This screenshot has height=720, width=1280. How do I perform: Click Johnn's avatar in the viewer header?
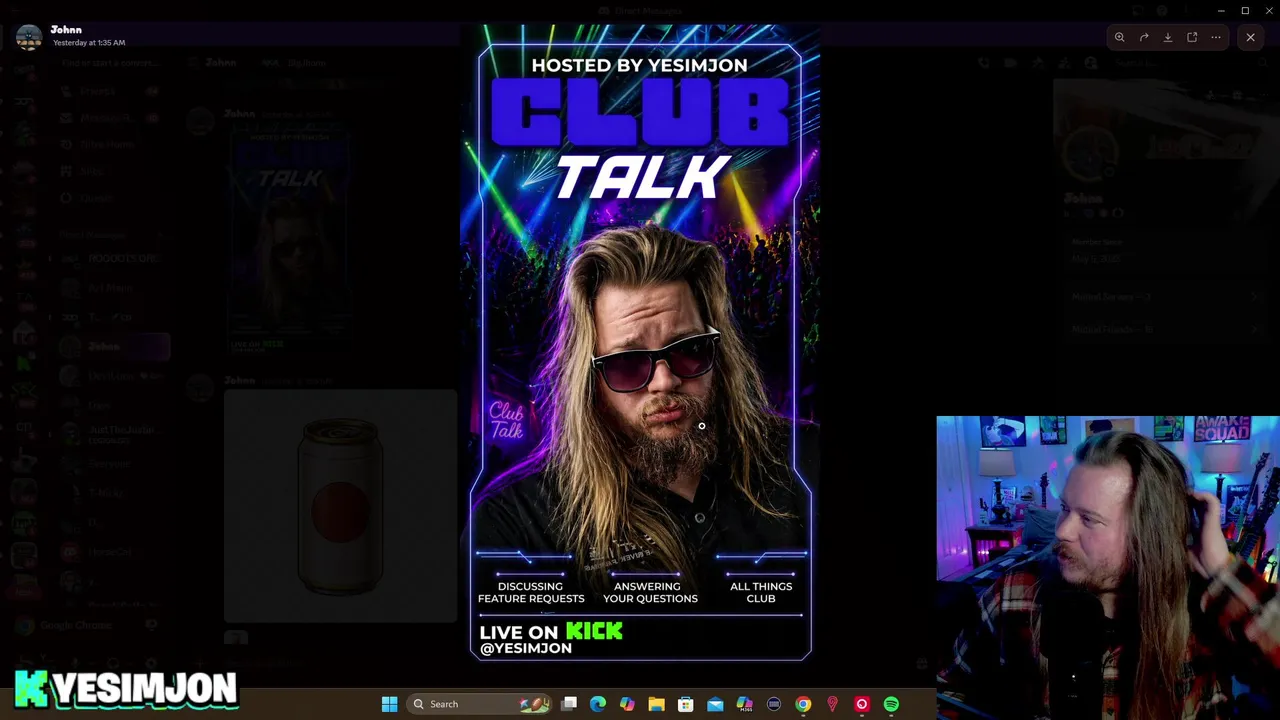pos(29,36)
